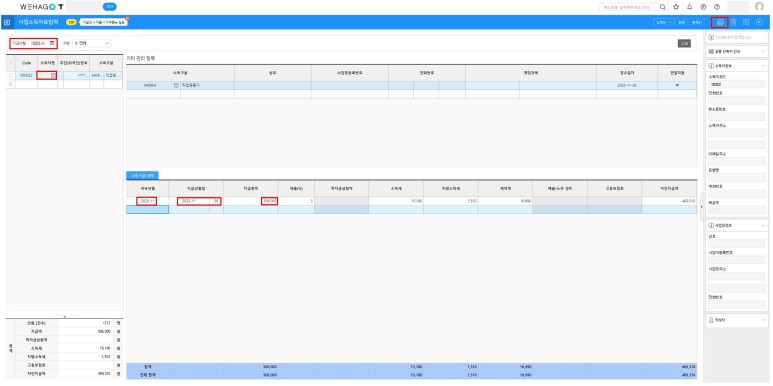Click the local income tax cell 1,510
Screen dimensions: 773x386
450,201
